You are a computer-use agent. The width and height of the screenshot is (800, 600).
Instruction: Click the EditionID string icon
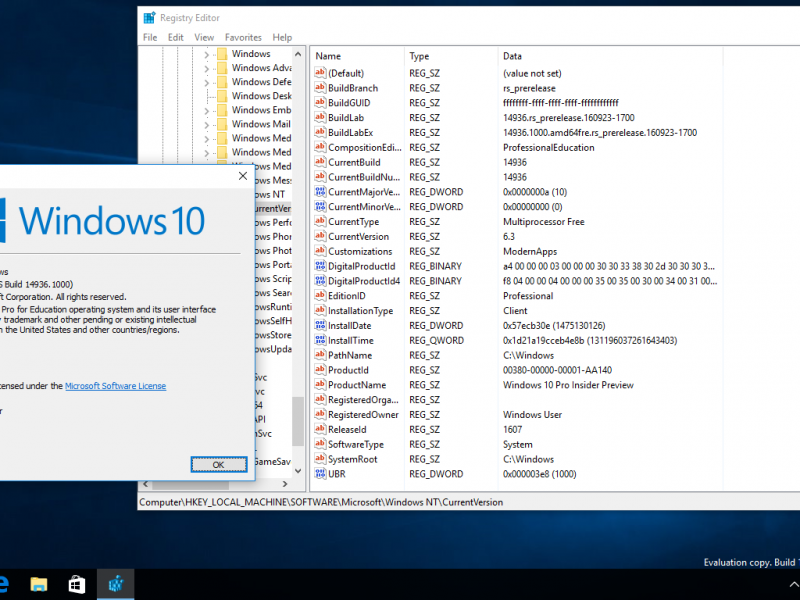pyautogui.click(x=320, y=295)
